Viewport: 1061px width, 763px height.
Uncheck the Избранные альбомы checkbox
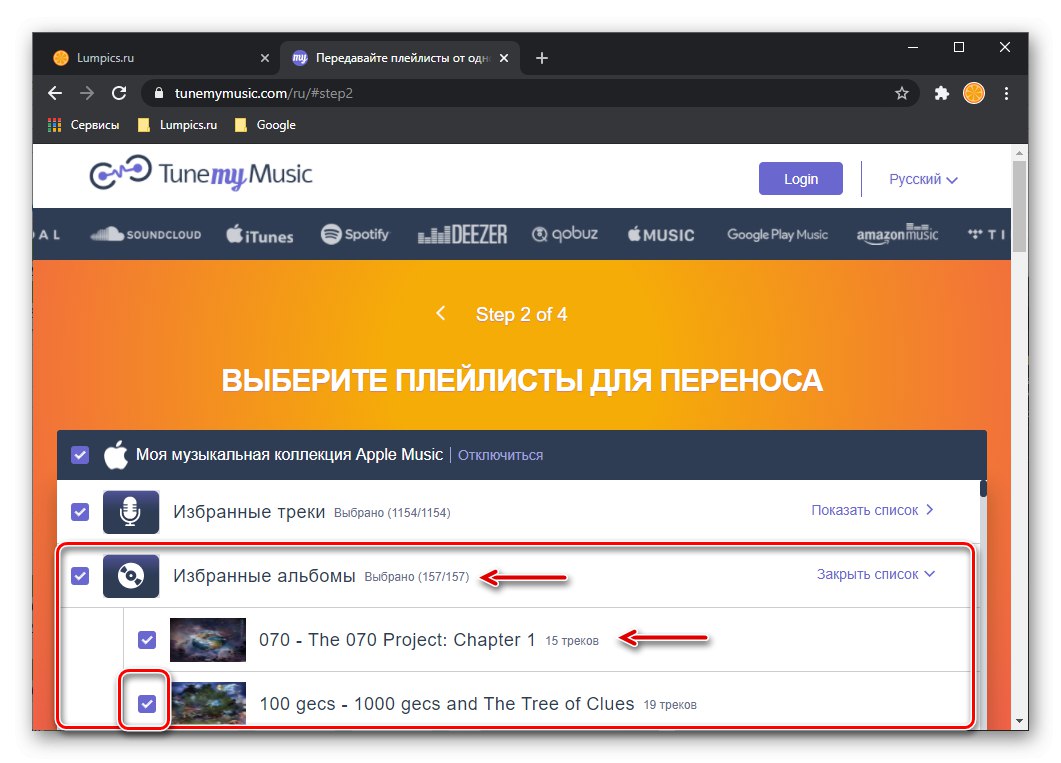pyautogui.click(x=80, y=576)
